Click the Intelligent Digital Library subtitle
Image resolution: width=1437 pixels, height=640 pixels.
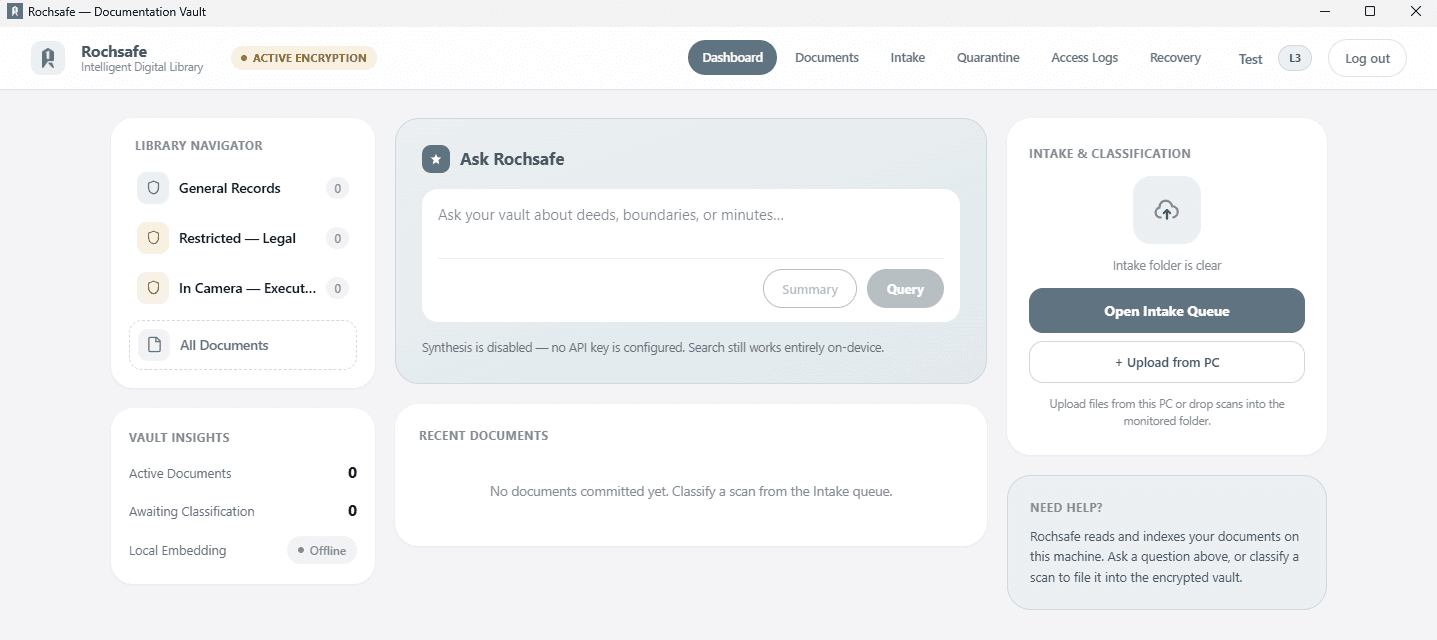(142, 67)
